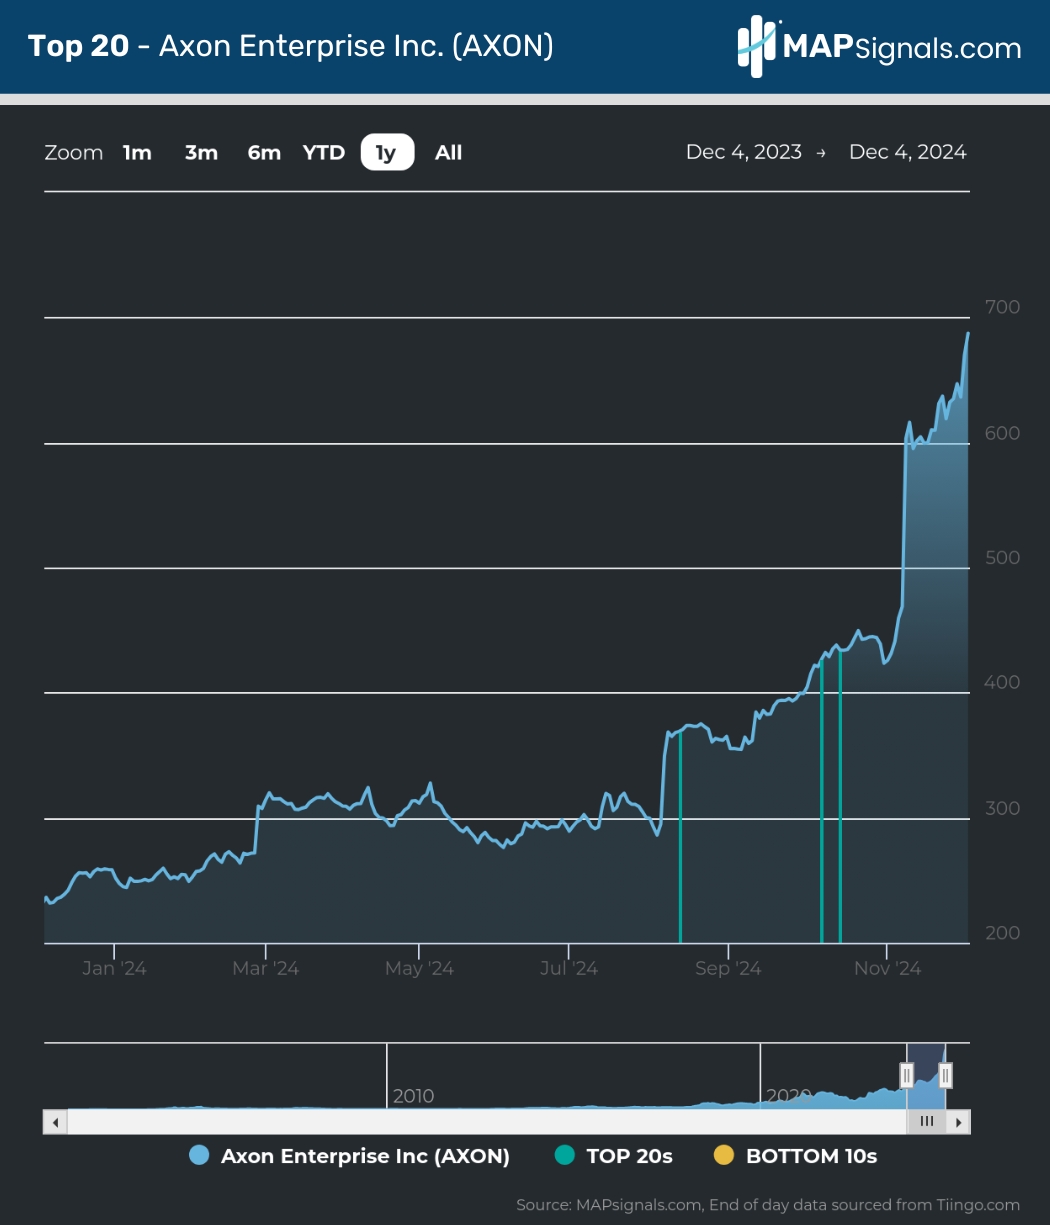Switch zoom to YTD
Image resolution: width=1050 pixels, height=1225 pixels.
pyautogui.click(x=324, y=152)
